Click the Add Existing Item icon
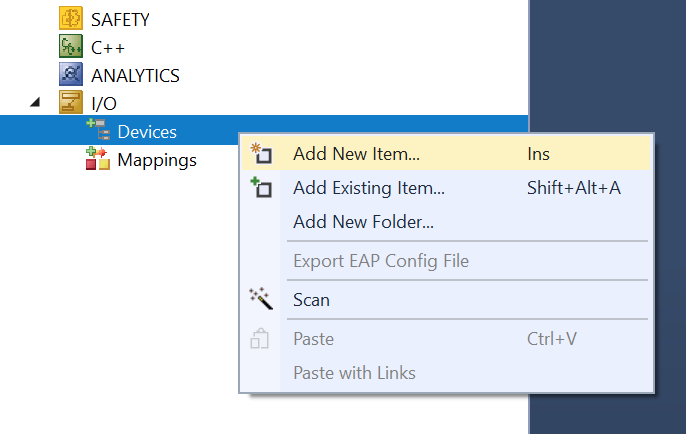 (x=261, y=187)
